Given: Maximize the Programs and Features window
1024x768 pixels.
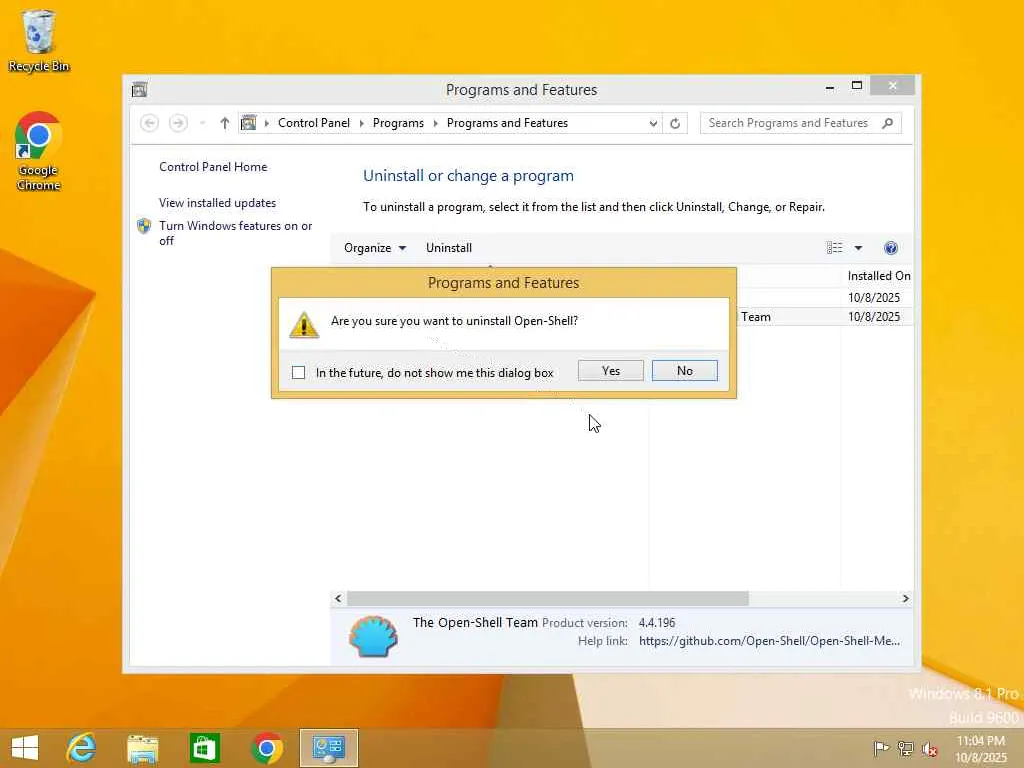Looking at the screenshot, I should (x=857, y=86).
